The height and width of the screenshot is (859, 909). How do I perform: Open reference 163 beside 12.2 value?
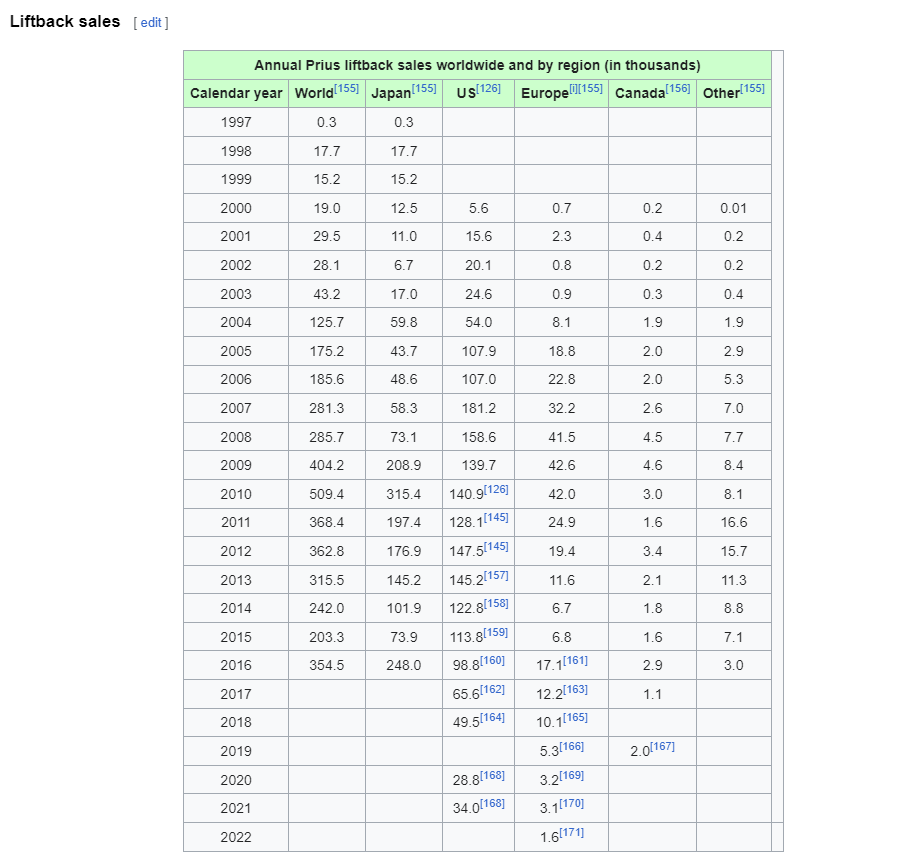click(x=576, y=689)
